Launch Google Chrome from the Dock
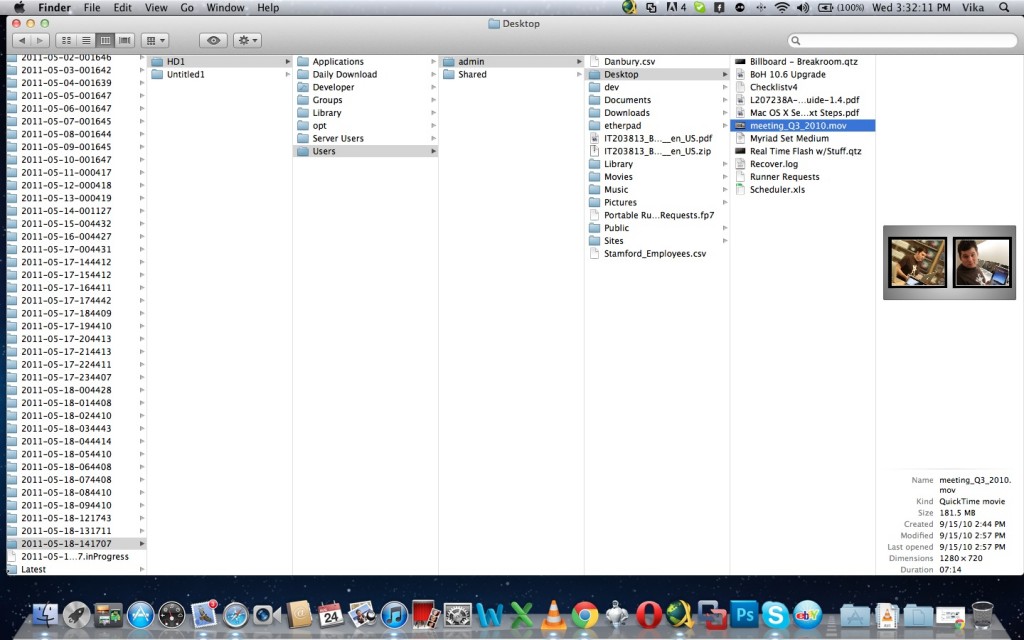 point(585,614)
